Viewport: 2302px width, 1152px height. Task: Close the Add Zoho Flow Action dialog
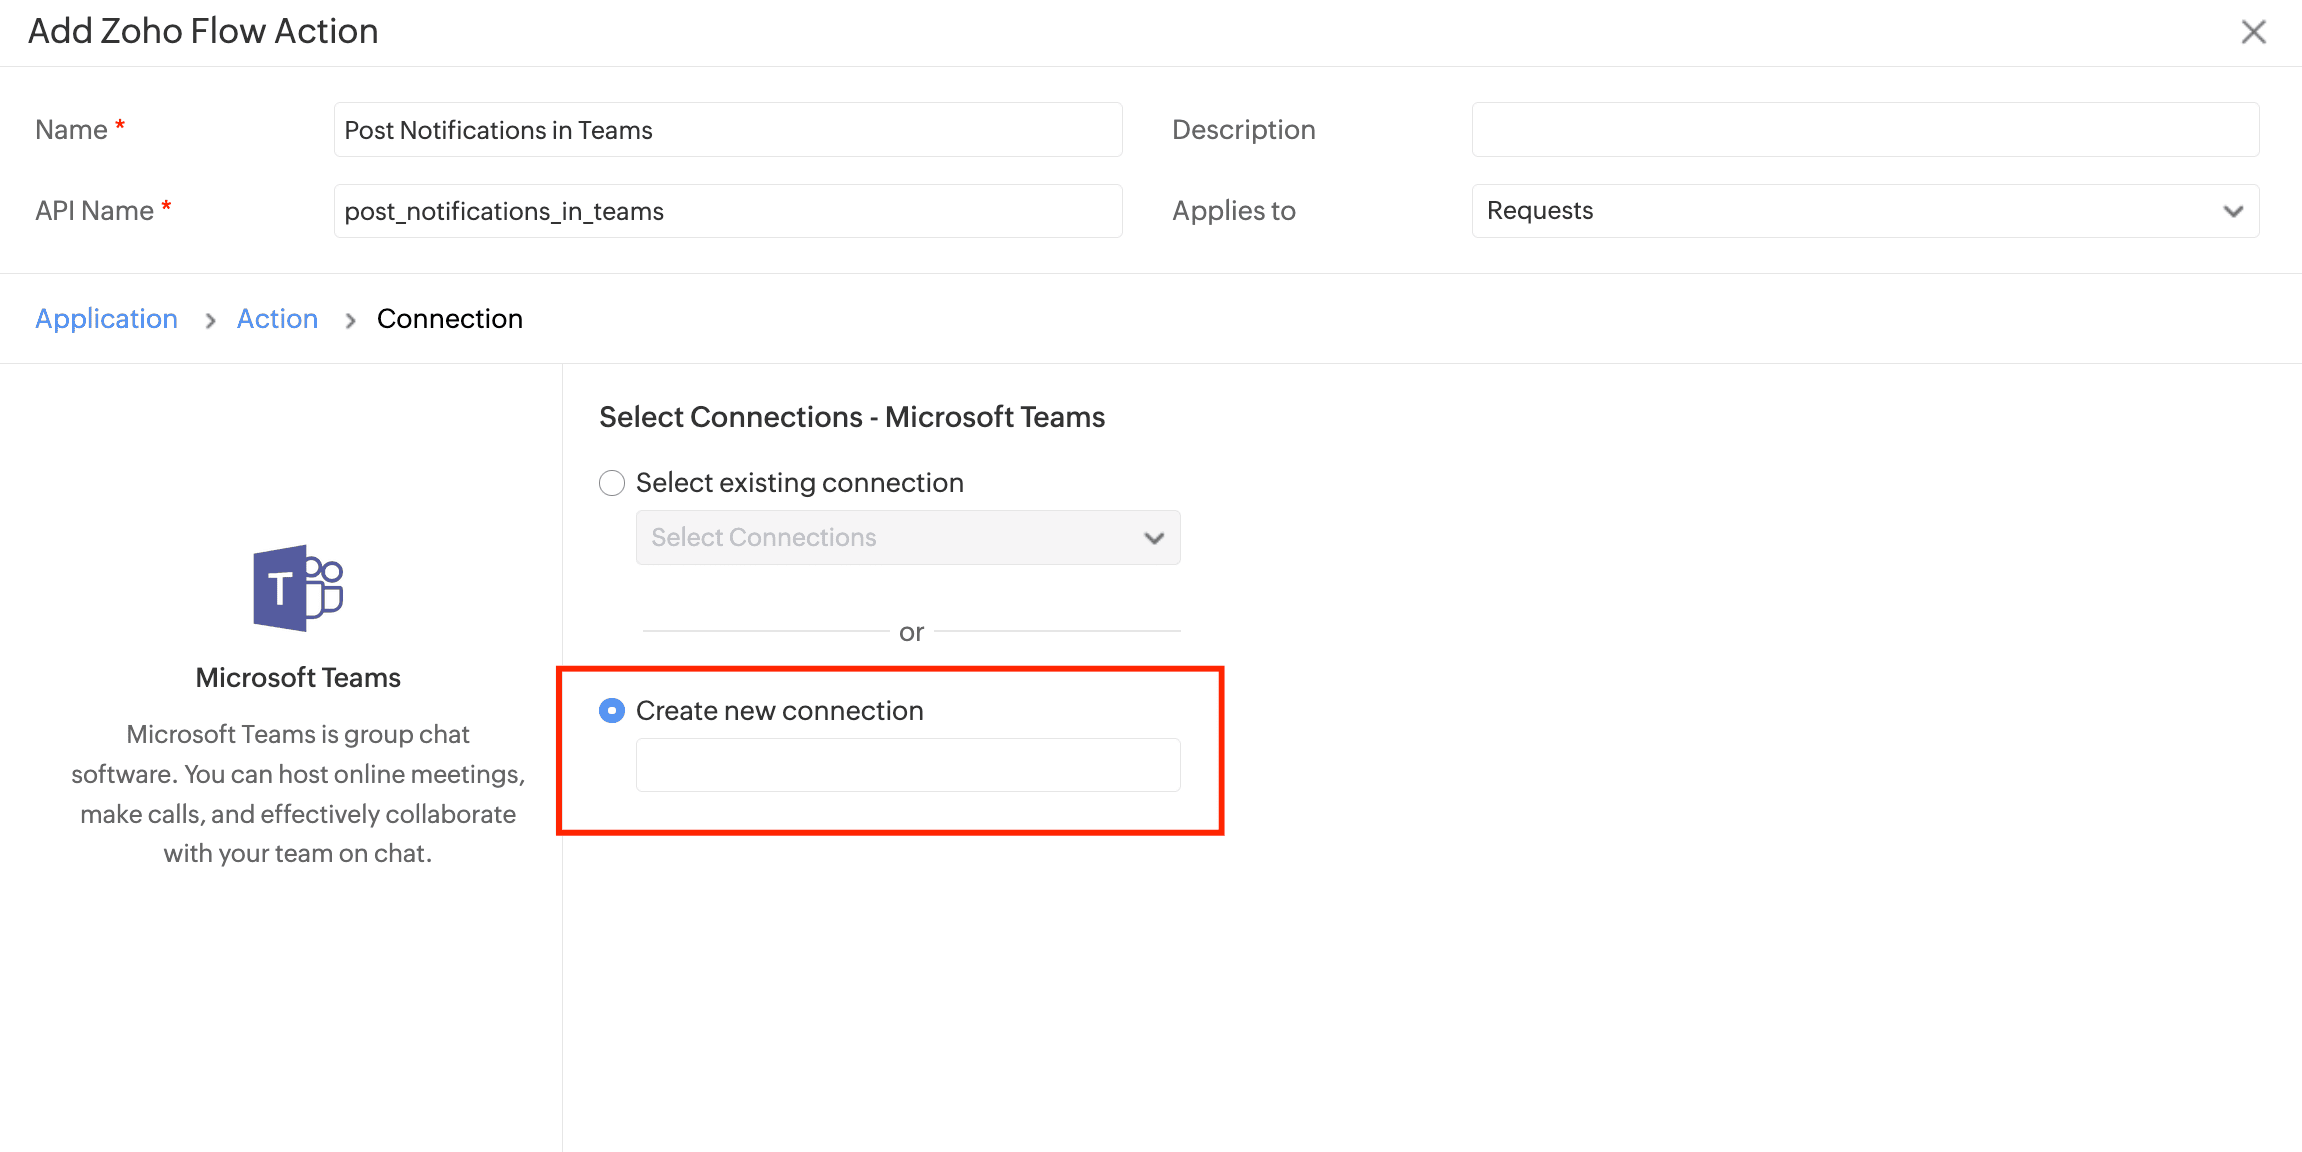(2253, 32)
